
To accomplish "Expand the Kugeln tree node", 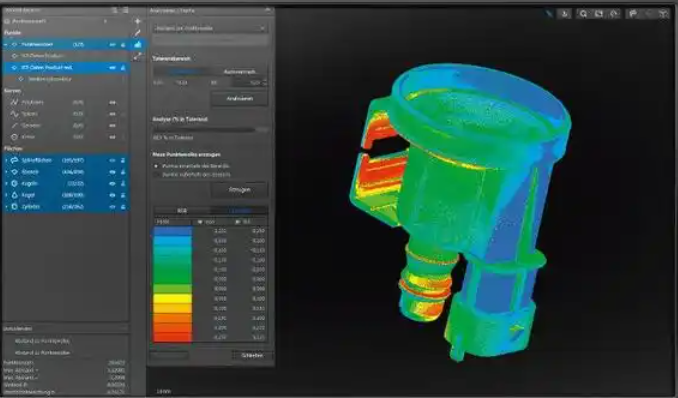I will click(6, 183).
